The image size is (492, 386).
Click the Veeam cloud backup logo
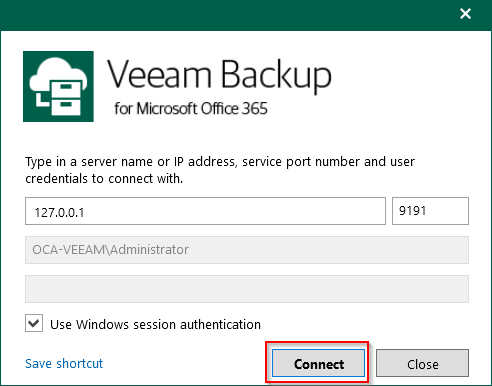(x=58, y=86)
